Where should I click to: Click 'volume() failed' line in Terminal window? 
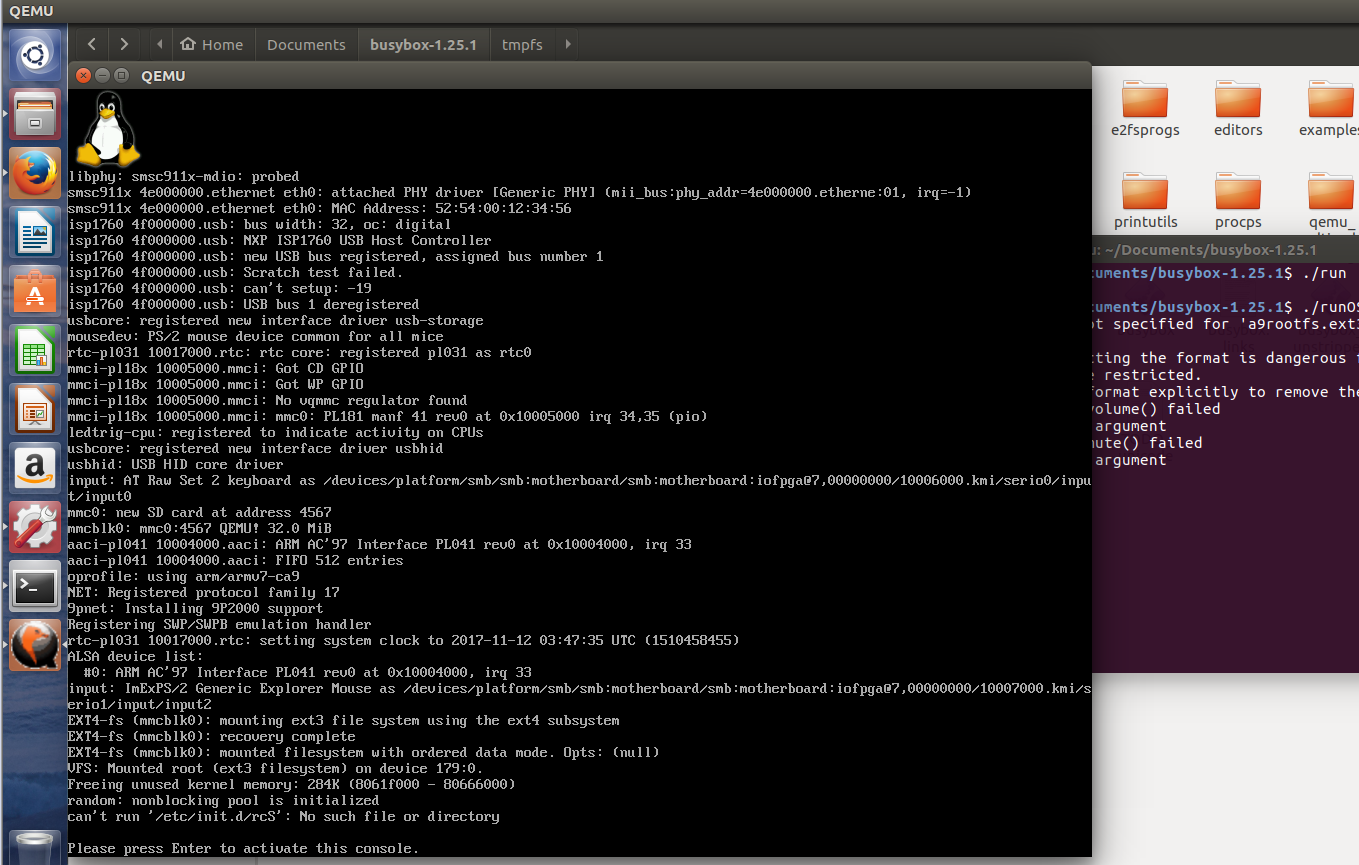tap(1156, 409)
